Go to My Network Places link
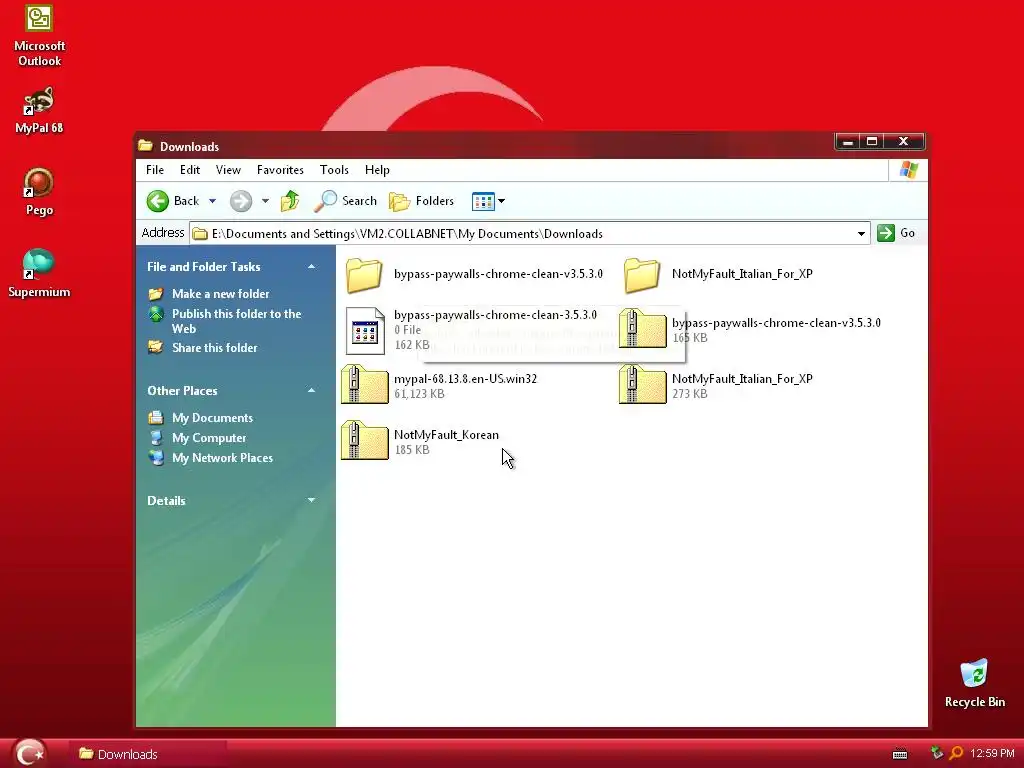Image resolution: width=1024 pixels, height=768 pixels. point(223,458)
